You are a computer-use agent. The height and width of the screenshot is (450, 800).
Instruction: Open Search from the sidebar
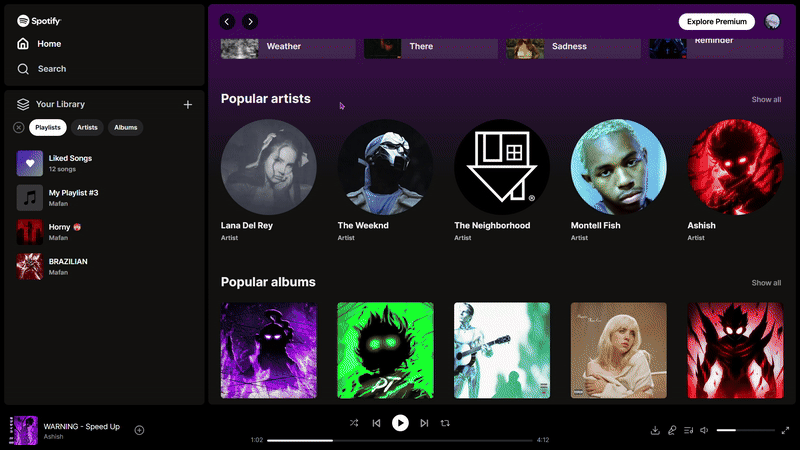41,69
